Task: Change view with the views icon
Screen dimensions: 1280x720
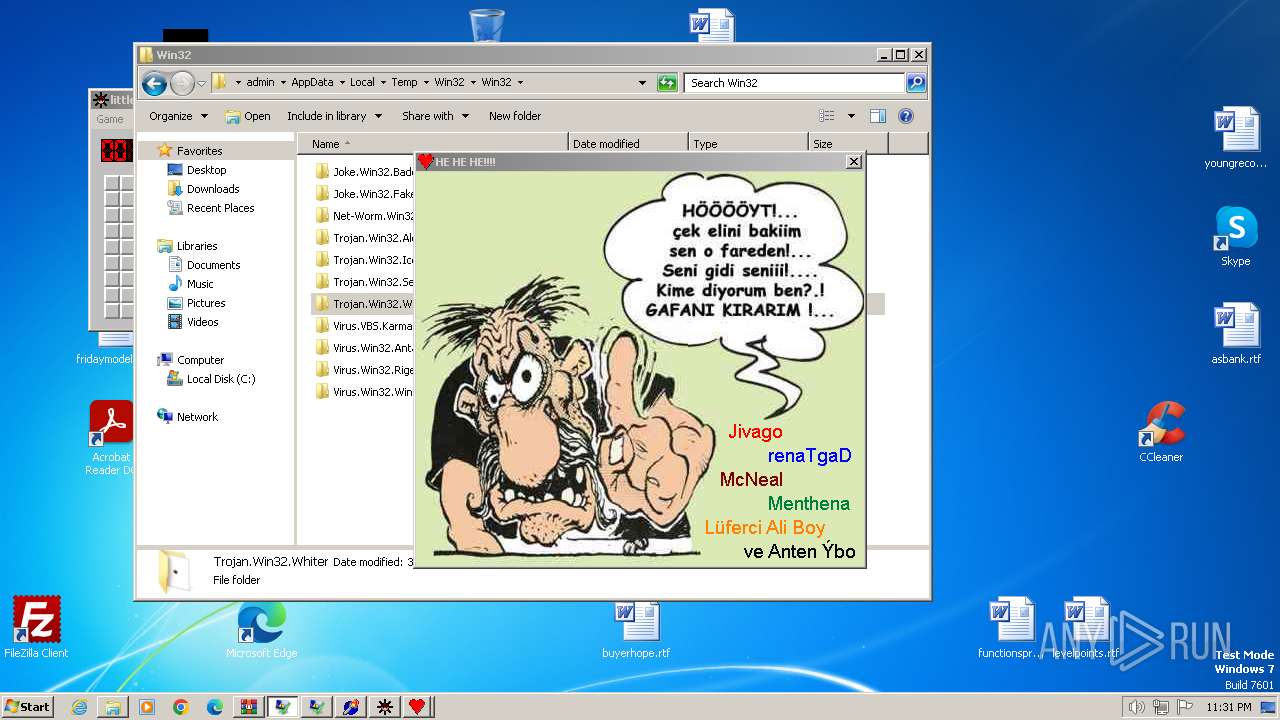Action: pos(827,116)
